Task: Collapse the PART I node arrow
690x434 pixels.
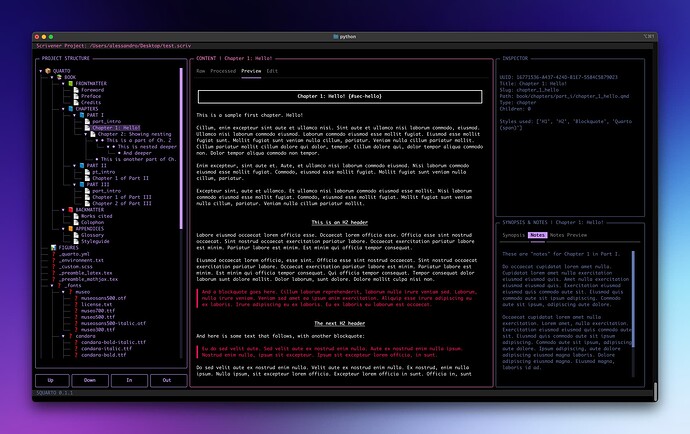Action: [75, 115]
